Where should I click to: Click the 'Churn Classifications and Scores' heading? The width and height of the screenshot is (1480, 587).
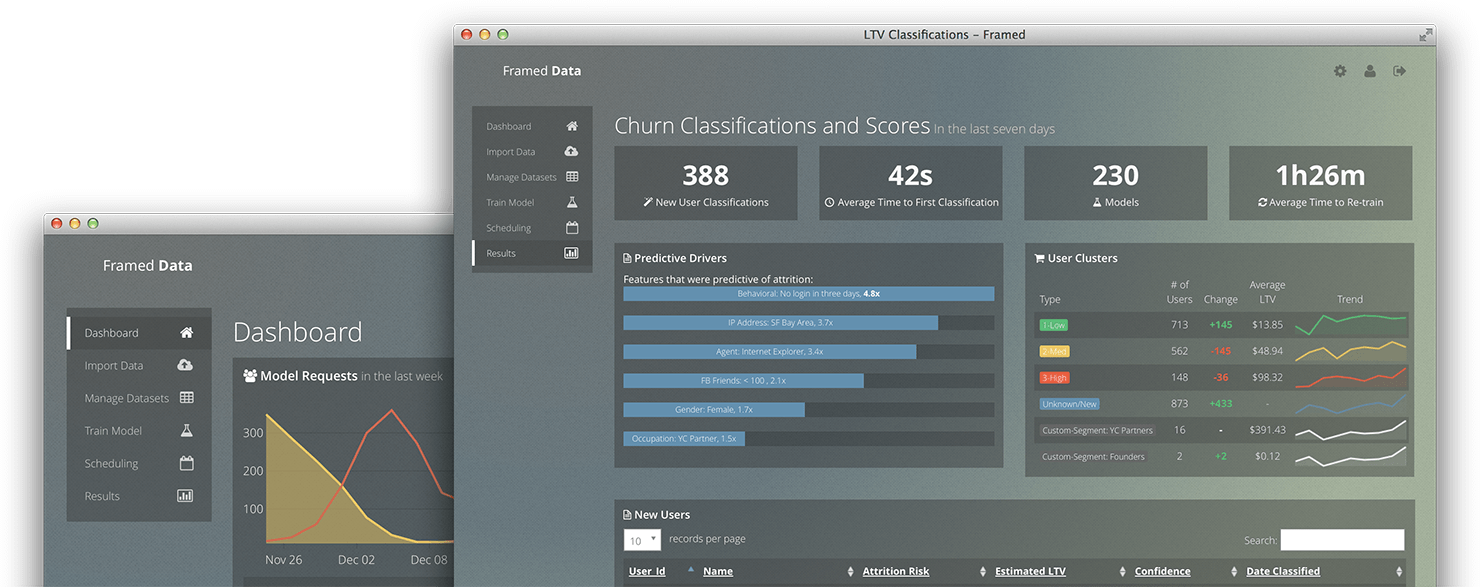(x=772, y=126)
